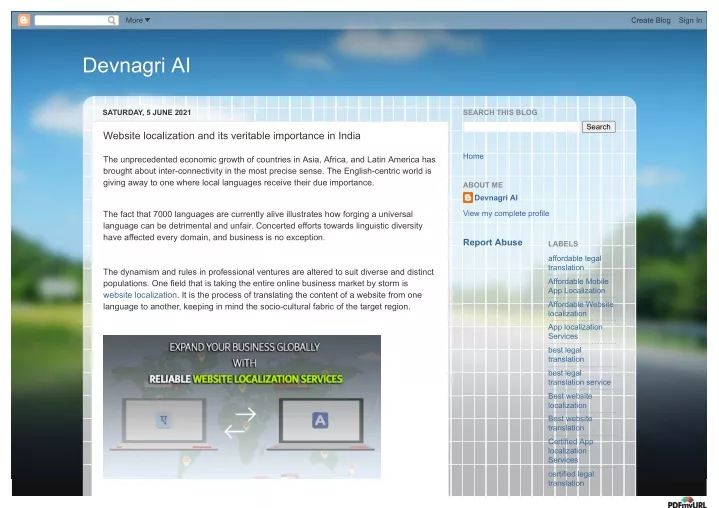
Task: Open the post title Website localization and its veritable importance
Action: [x=232, y=136]
